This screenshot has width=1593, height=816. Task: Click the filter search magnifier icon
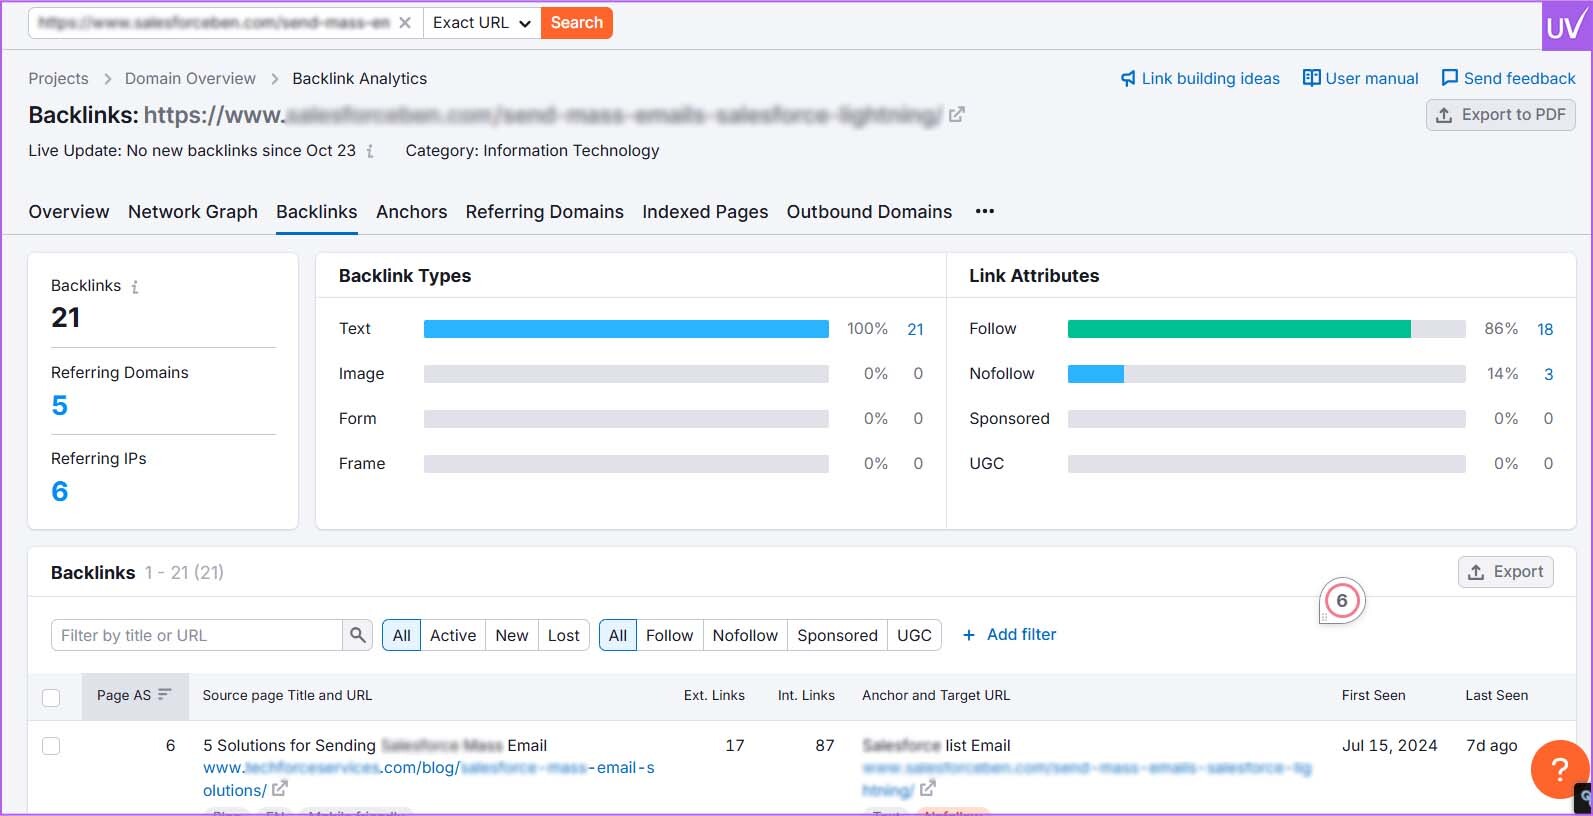358,635
